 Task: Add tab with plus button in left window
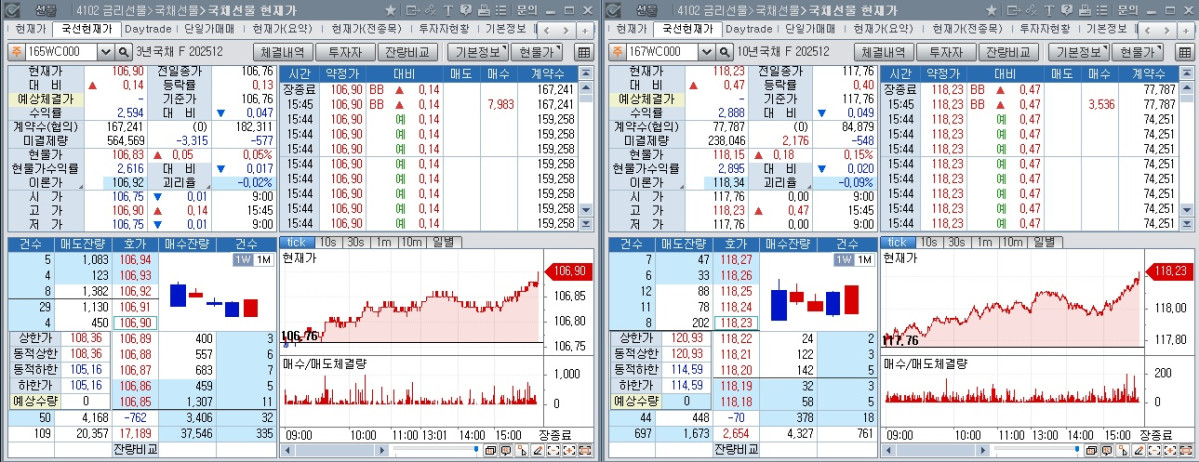point(585,30)
